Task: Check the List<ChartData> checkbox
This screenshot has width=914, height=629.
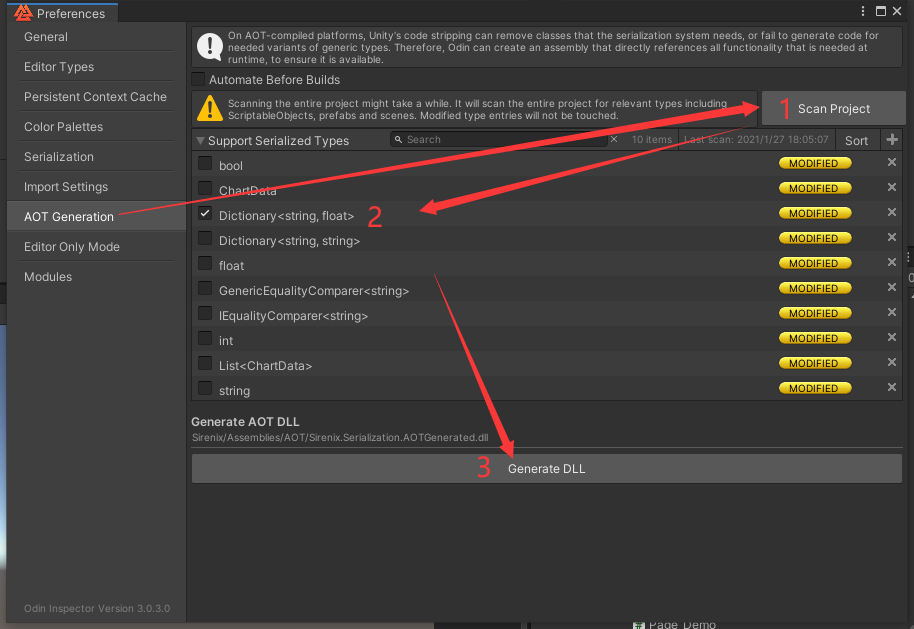Action: pyautogui.click(x=205, y=364)
